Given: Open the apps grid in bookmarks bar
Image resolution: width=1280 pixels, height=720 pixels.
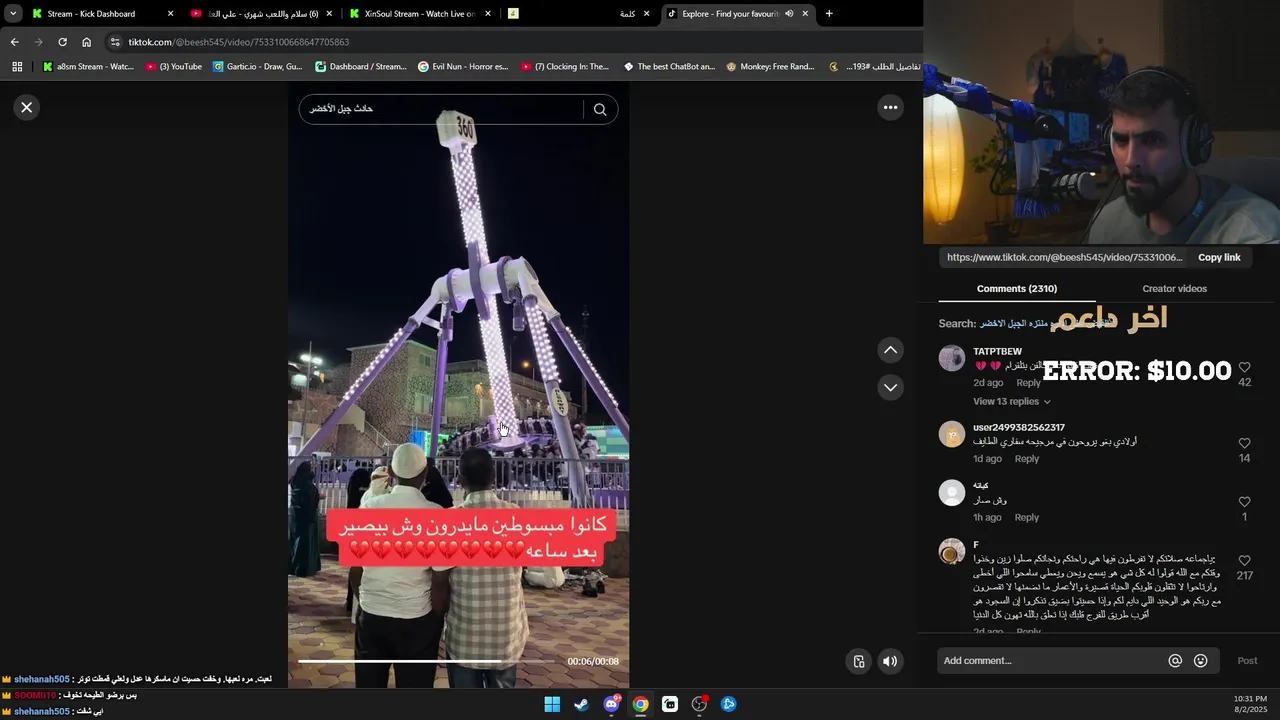Looking at the screenshot, I should [17, 67].
